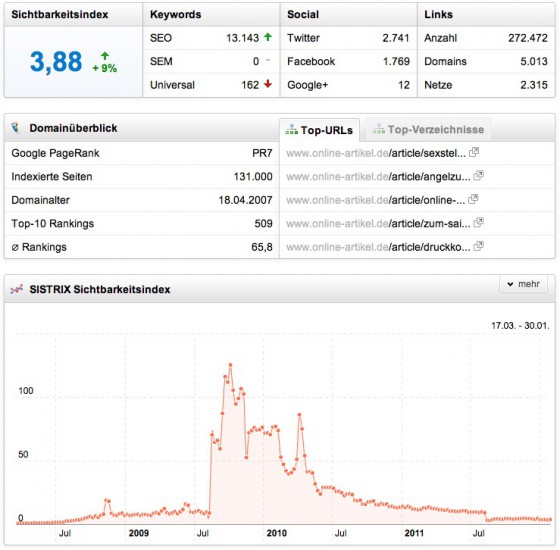The height and width of the screenshot is (550, 560).
Task: Click the Top-Verzeichnisse sitemap icon
Action: pyautogui.click(x=379, y=129)
